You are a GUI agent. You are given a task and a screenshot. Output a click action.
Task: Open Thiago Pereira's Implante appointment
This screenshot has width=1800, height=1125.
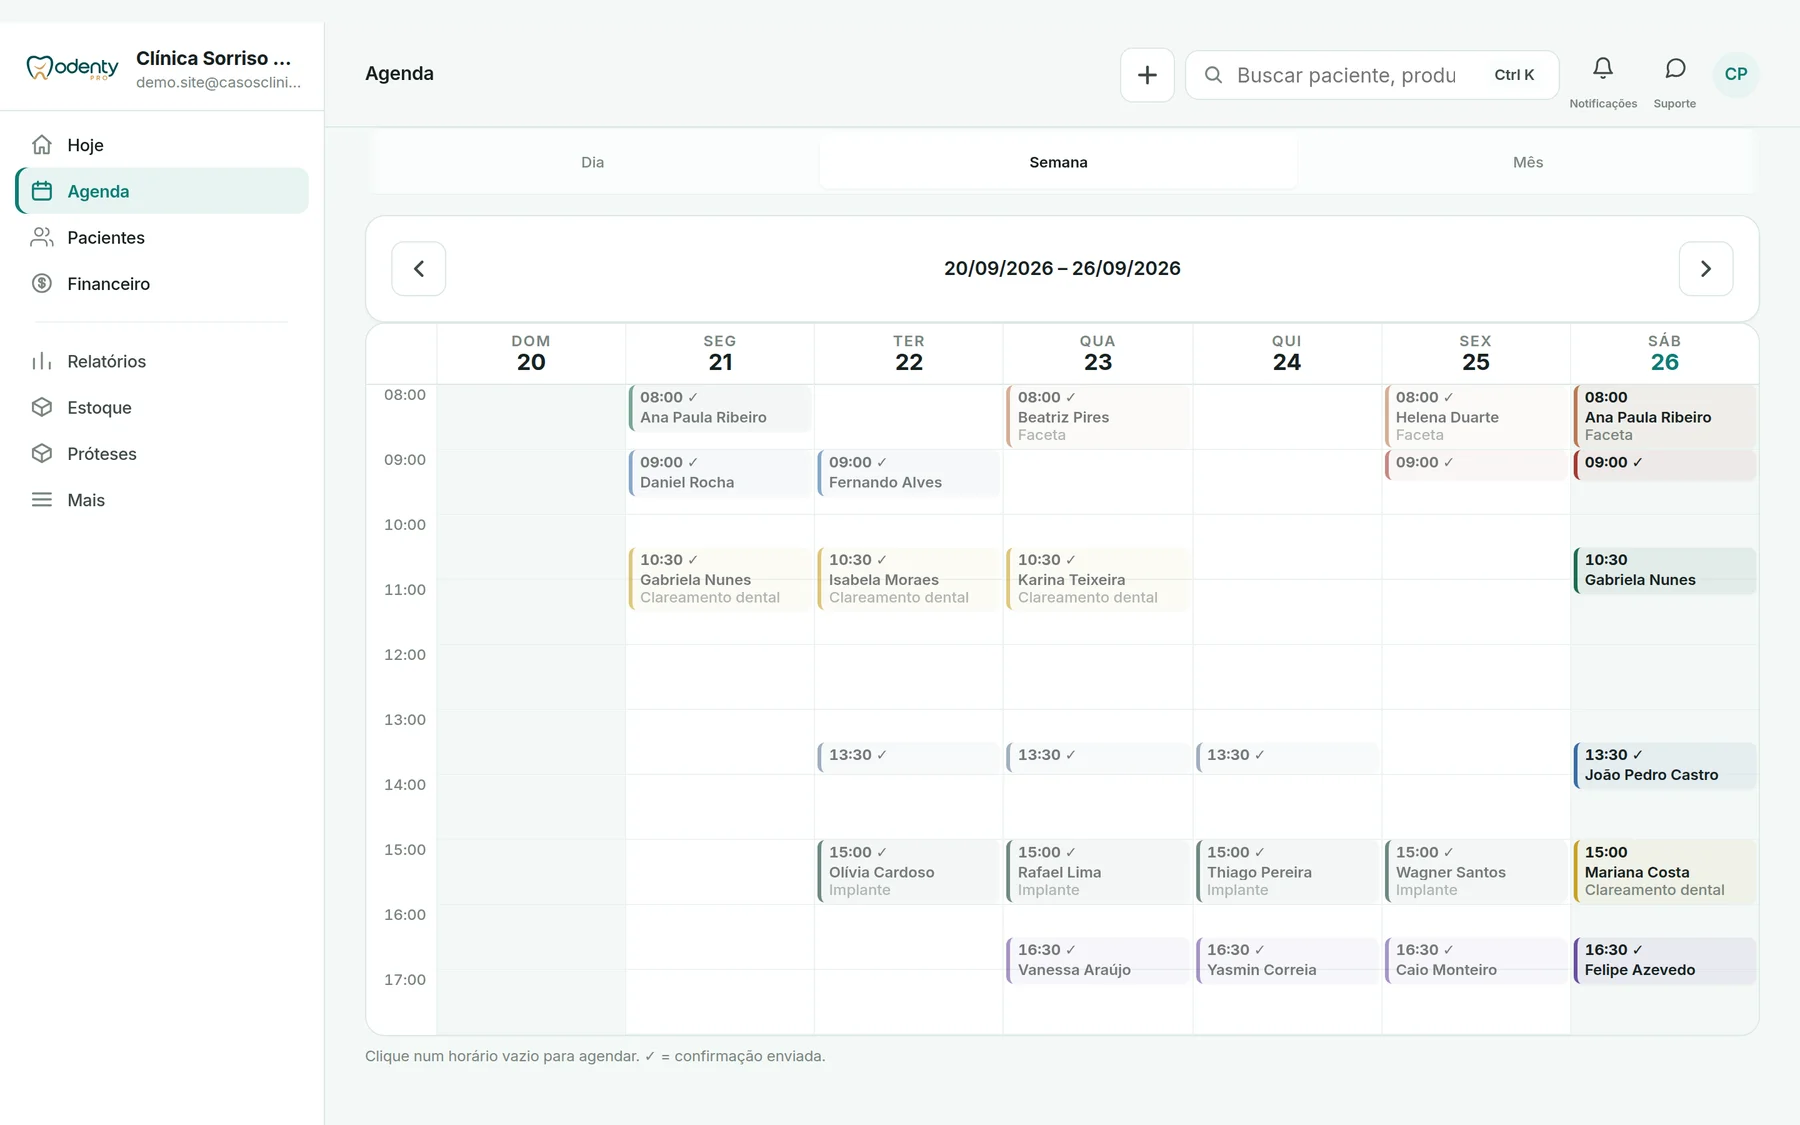coord(1287,871)
